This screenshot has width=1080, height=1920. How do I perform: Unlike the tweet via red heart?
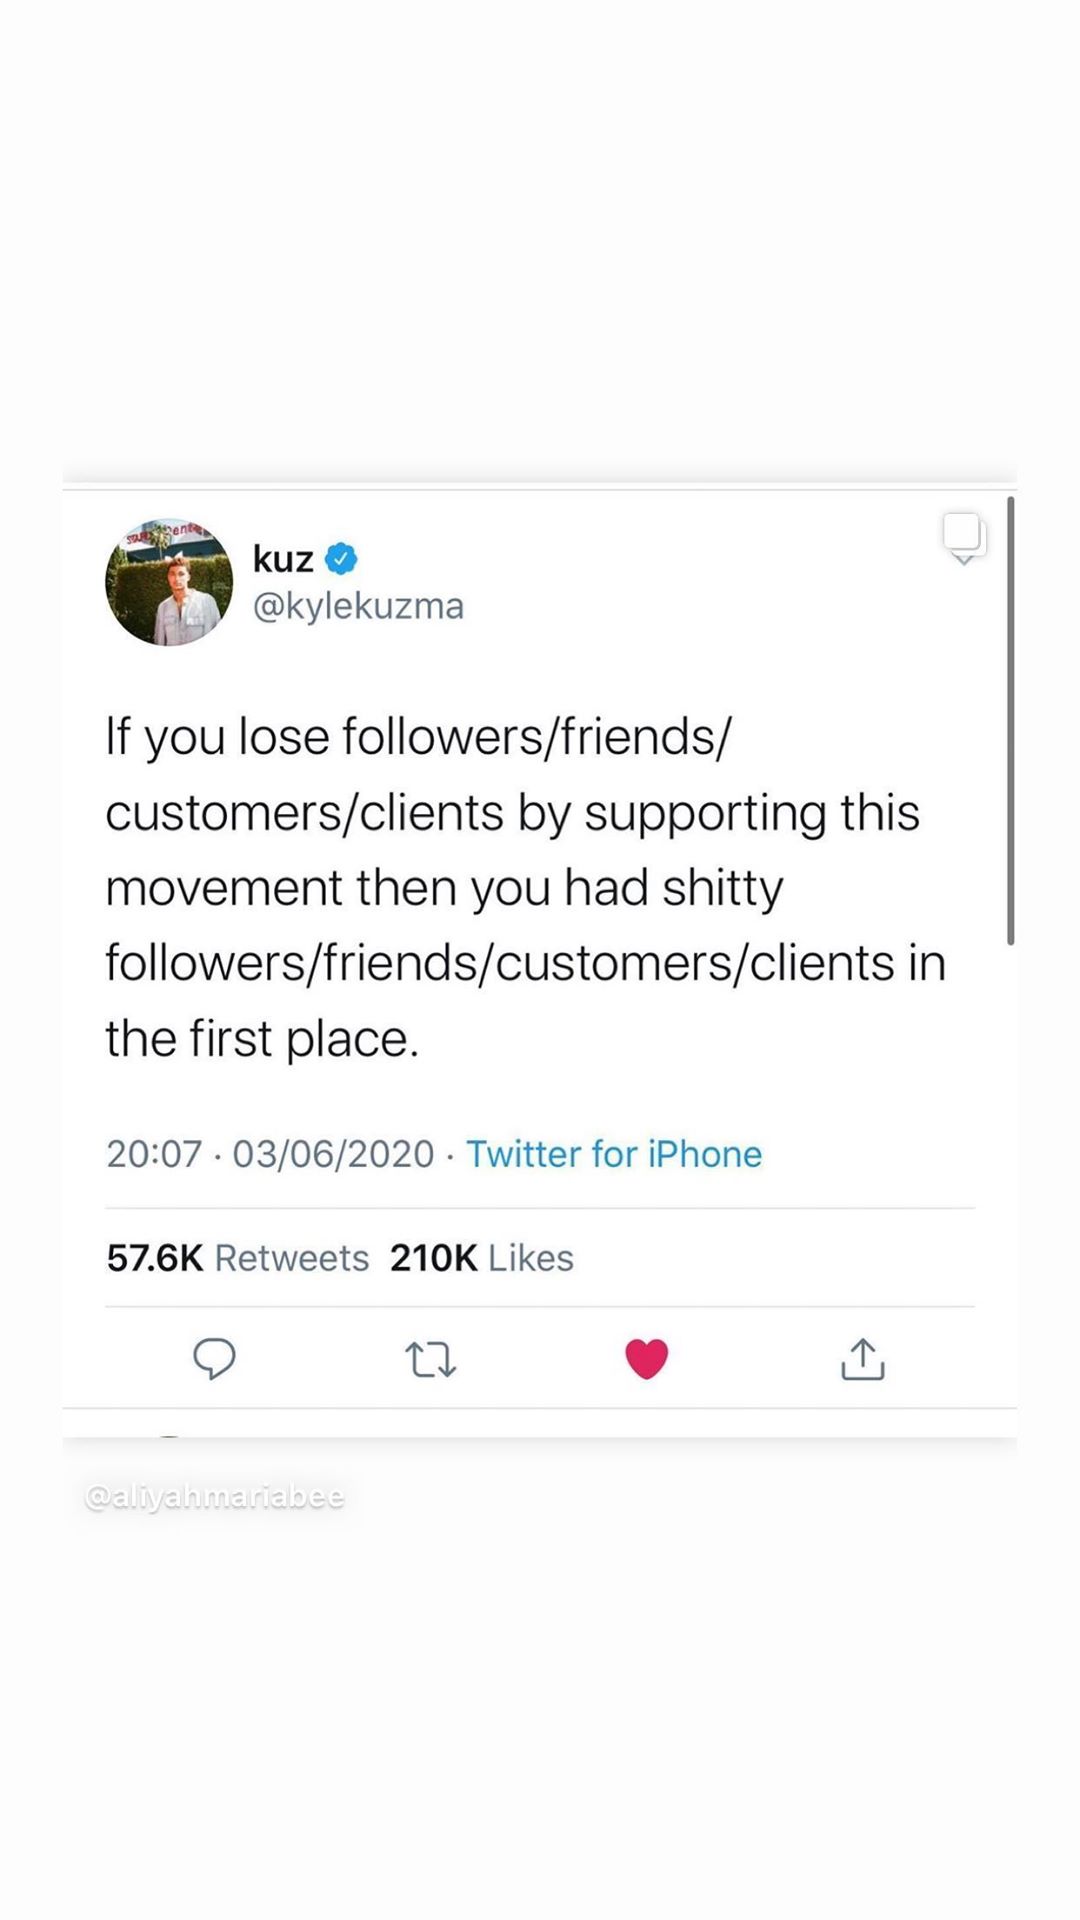pyautogui.click(x=646, y=1359)
